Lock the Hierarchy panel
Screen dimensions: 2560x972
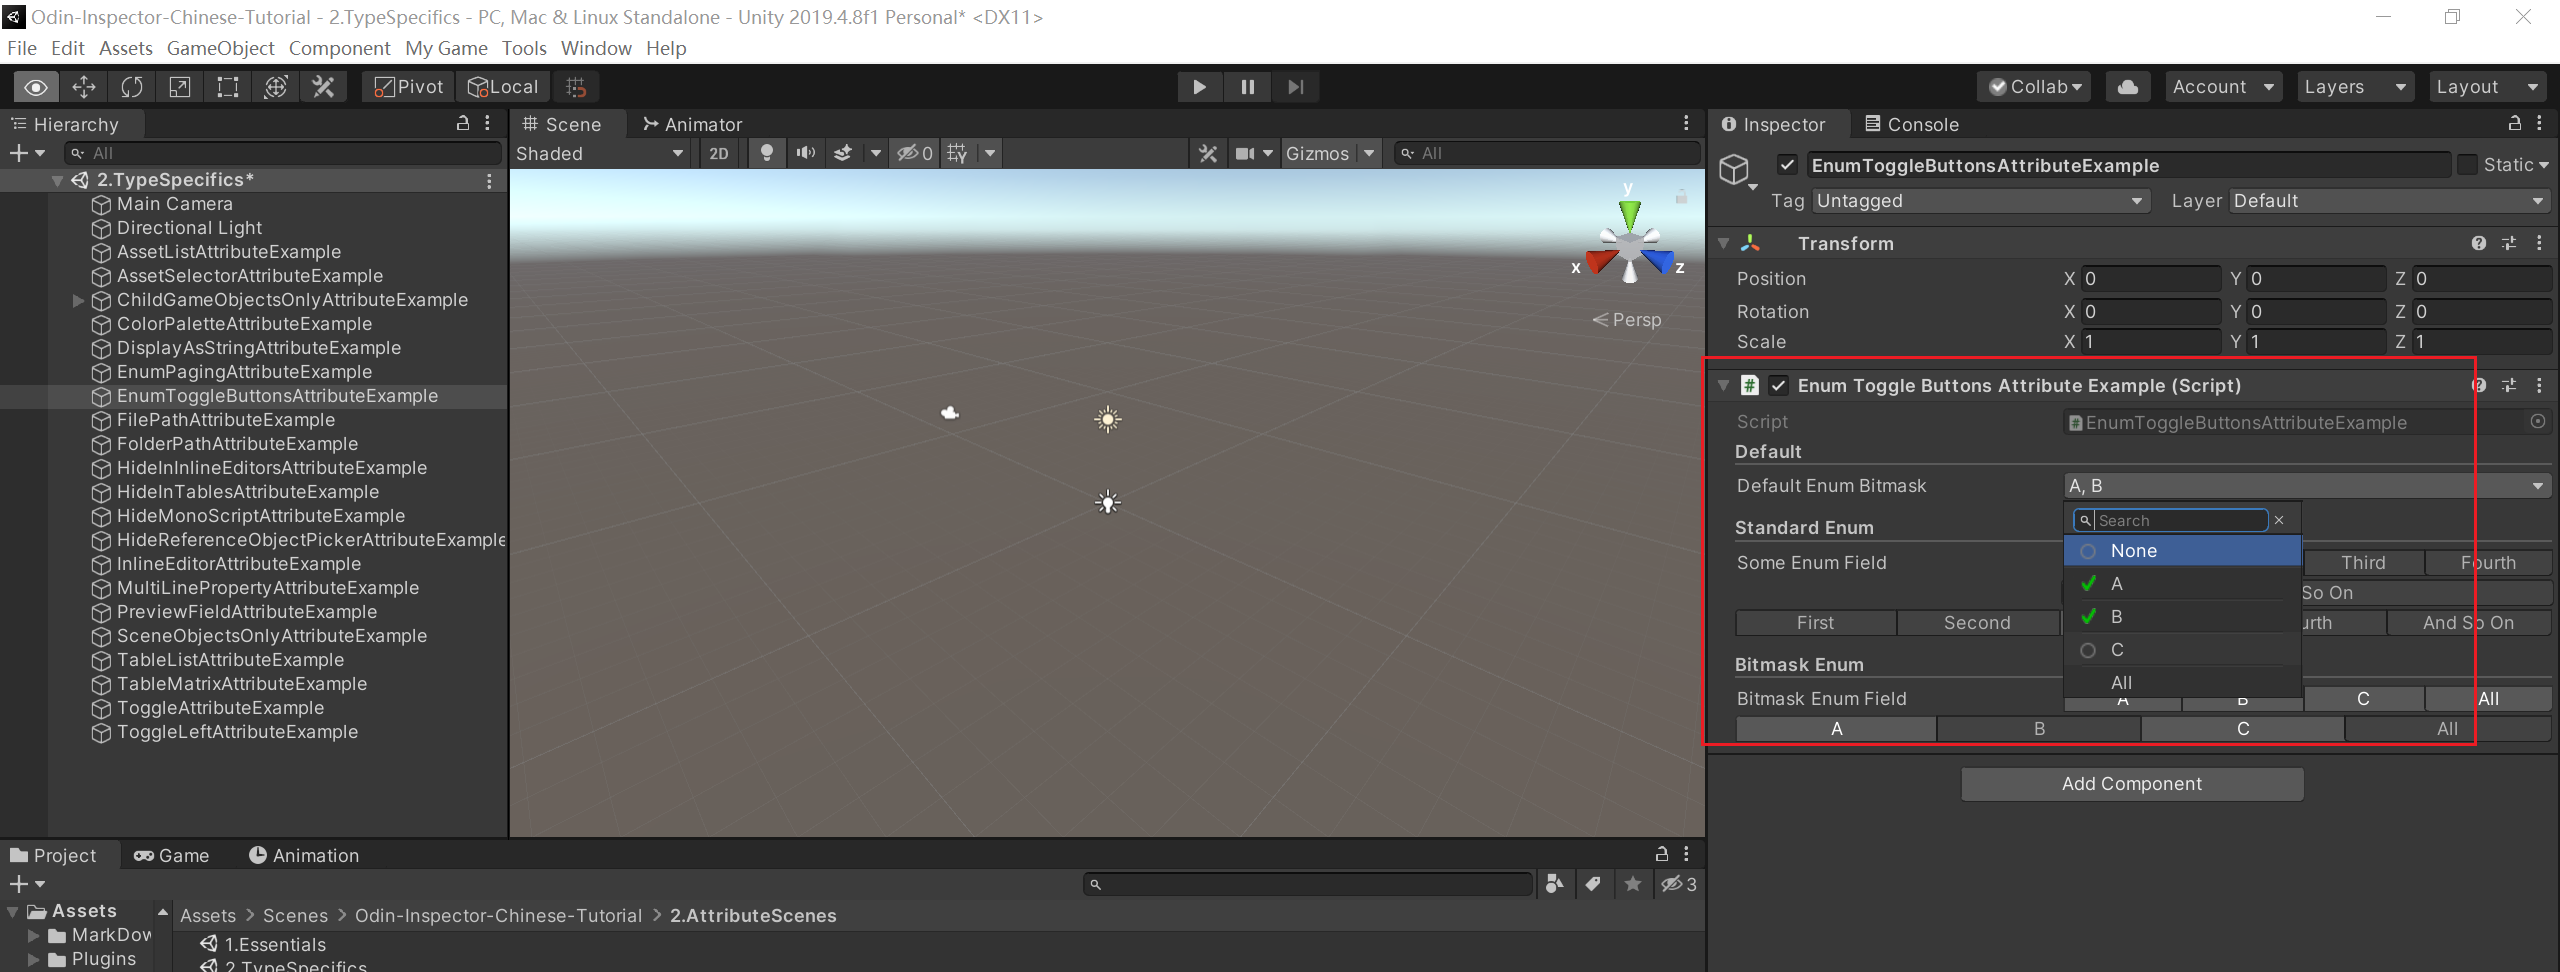(463, 123)
